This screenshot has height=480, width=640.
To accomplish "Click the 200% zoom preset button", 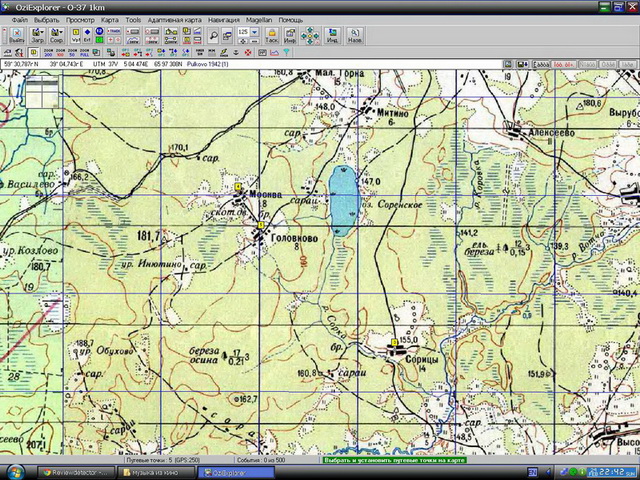I will (47, 51).
